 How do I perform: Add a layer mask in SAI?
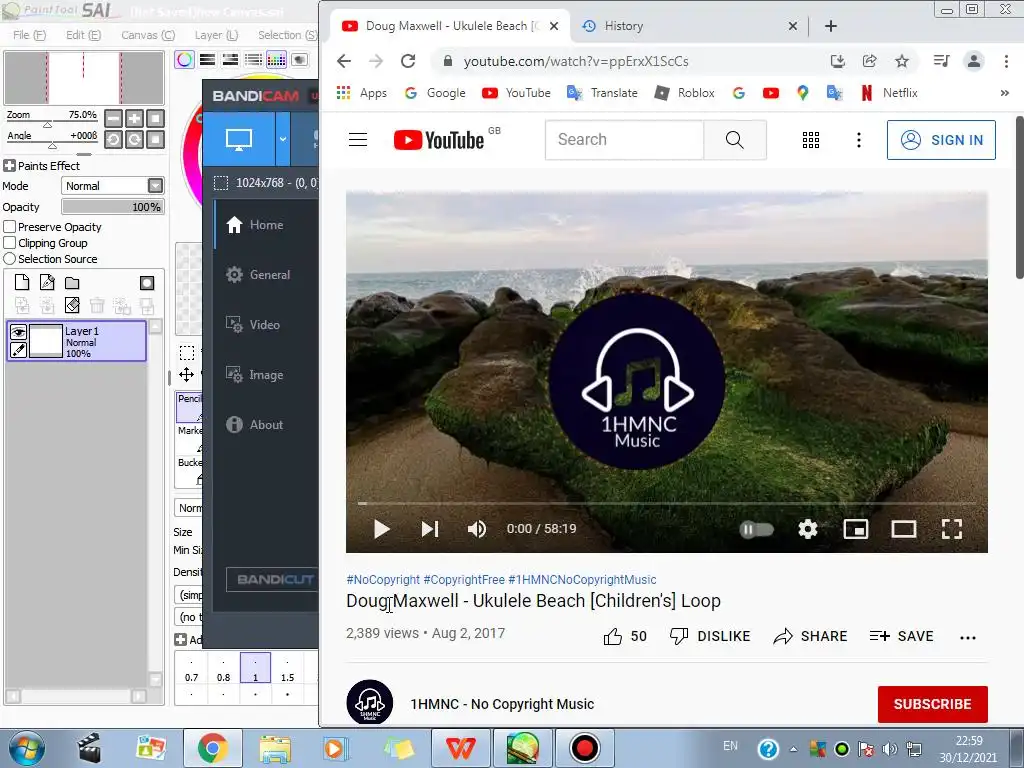147,283
